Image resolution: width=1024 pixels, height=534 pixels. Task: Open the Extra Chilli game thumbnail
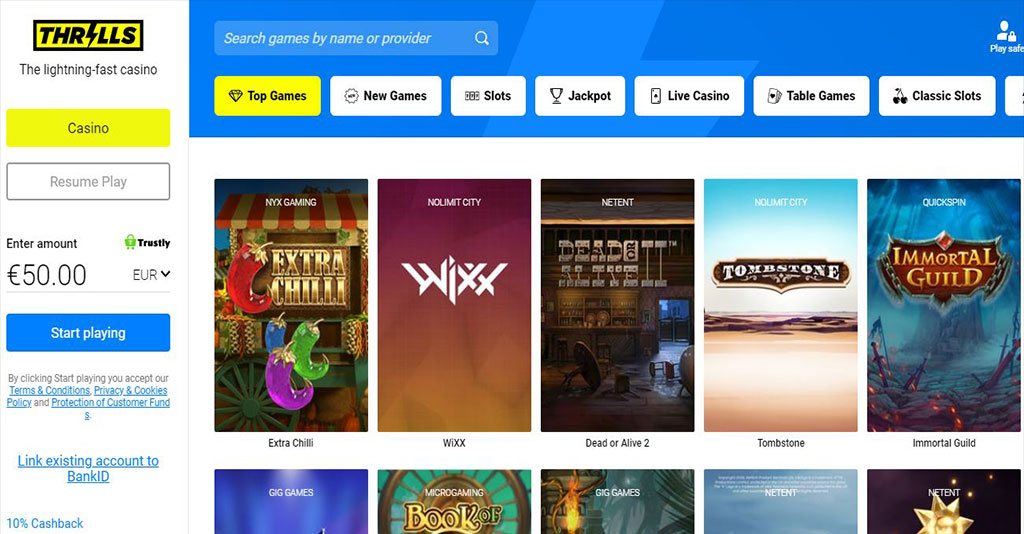[291, 305]
